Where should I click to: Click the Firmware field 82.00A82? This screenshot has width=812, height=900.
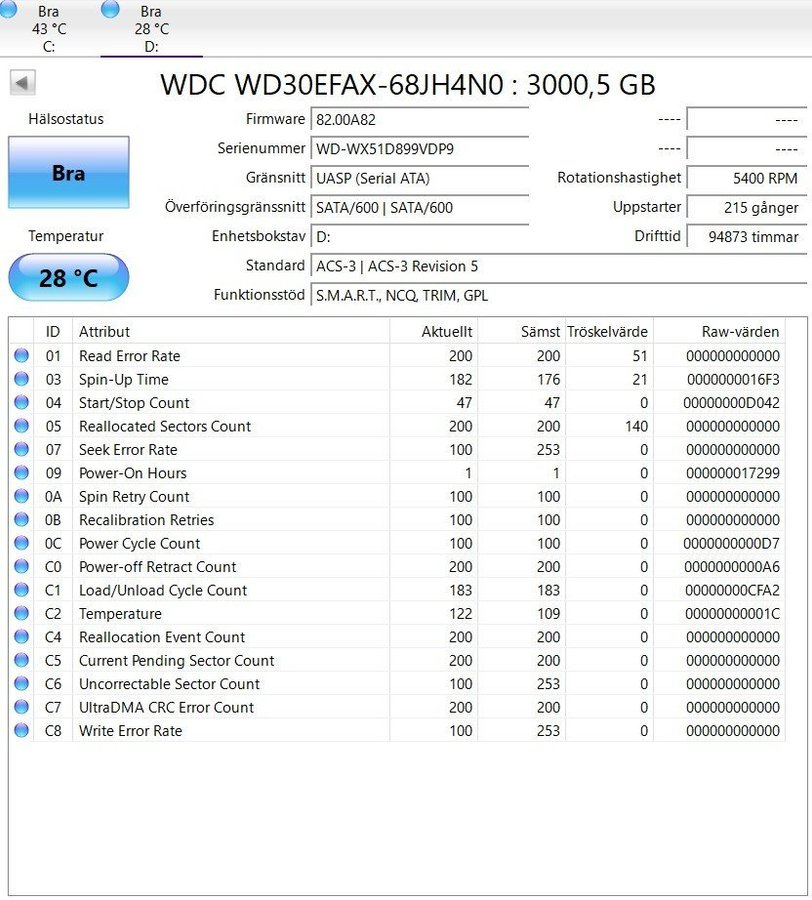(x=419, y=119)
